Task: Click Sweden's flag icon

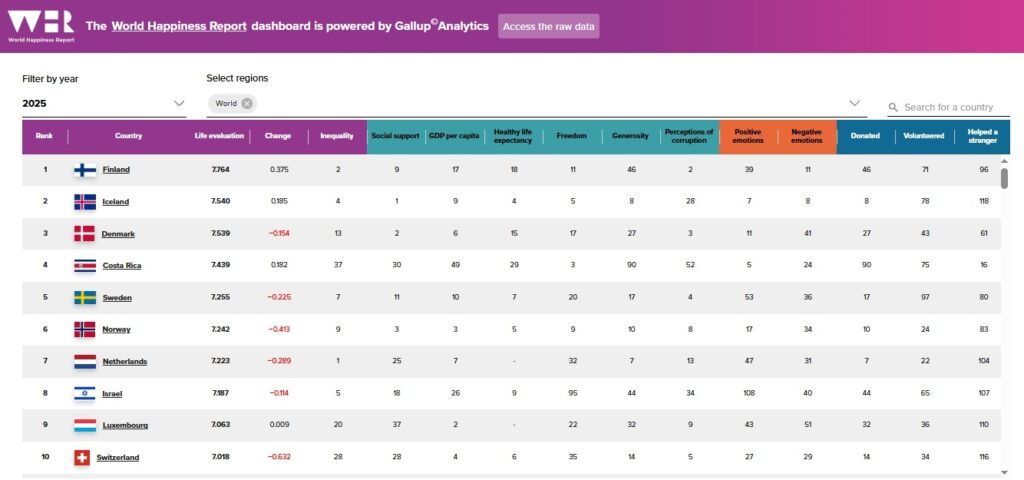Action: pos(85,298)
